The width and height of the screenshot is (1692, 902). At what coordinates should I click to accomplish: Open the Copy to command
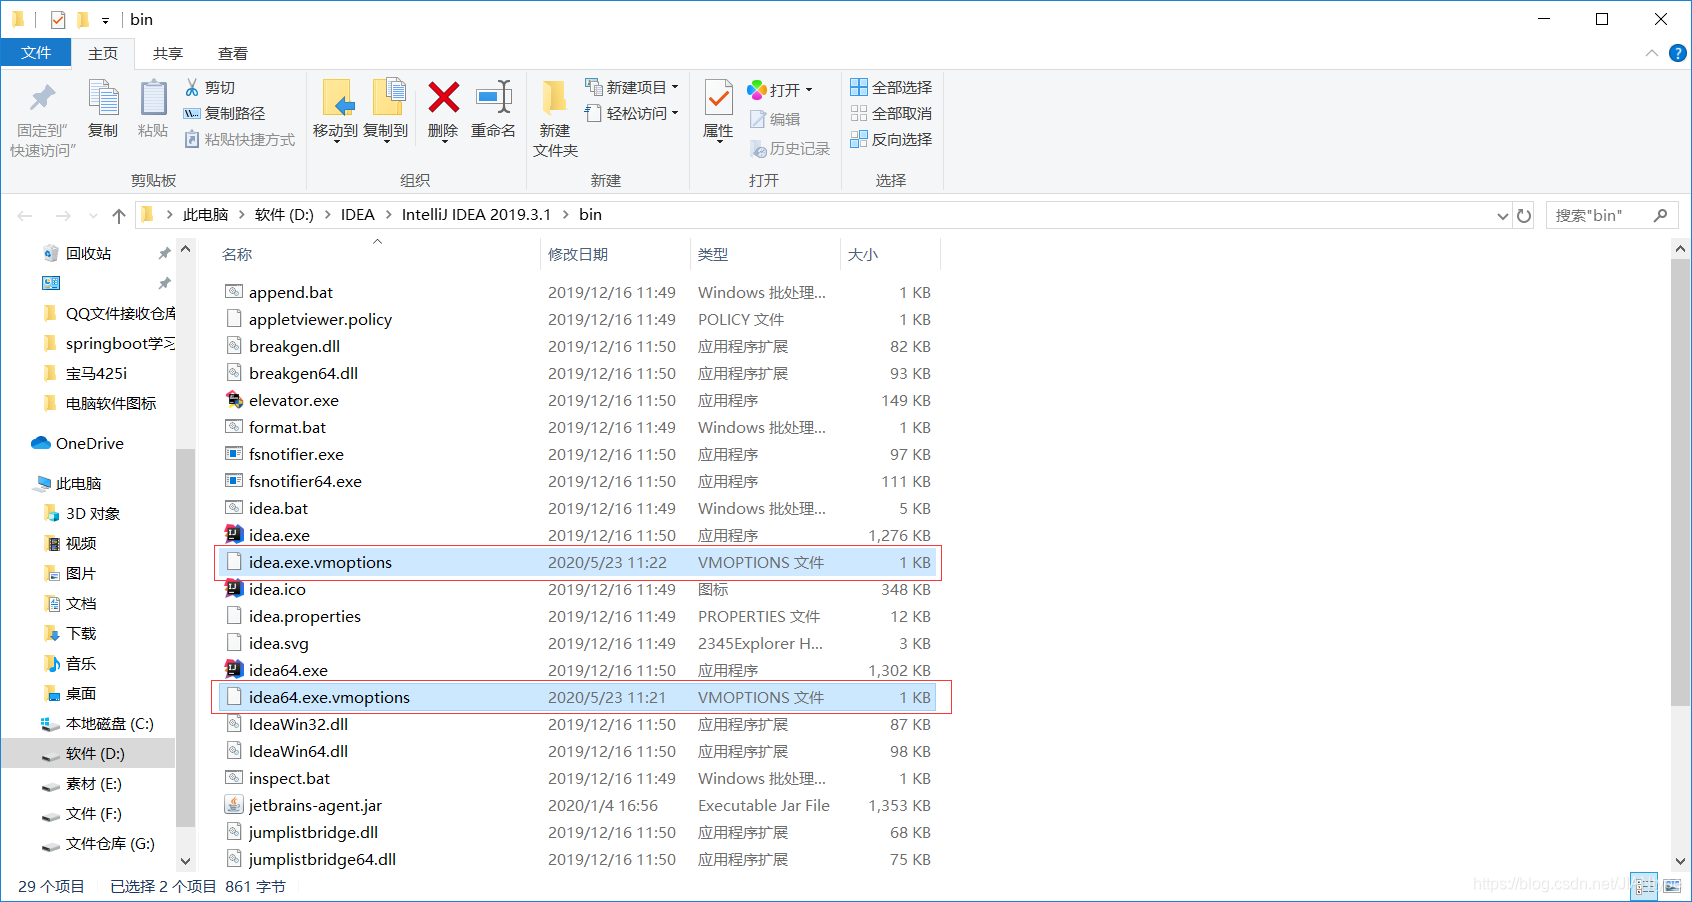387,98
